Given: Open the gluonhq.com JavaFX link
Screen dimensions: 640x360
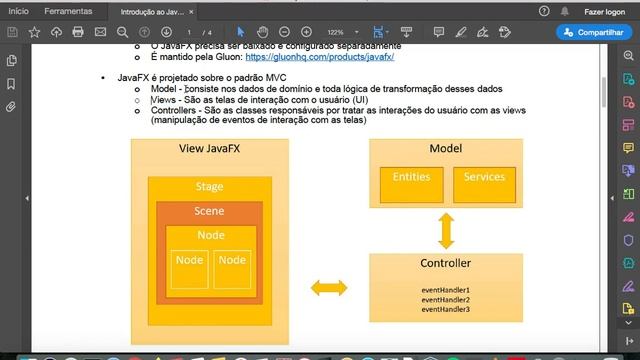Looking at the screenshot, I should 320,57.
